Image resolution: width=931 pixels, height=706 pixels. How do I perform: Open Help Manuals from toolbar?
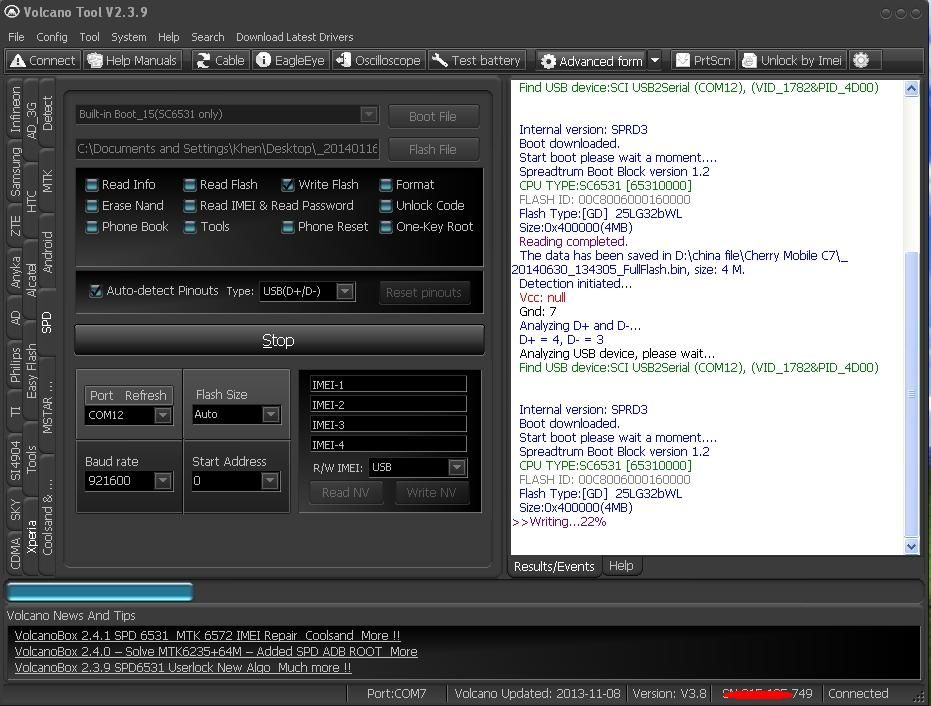click(x=132, y=60)
